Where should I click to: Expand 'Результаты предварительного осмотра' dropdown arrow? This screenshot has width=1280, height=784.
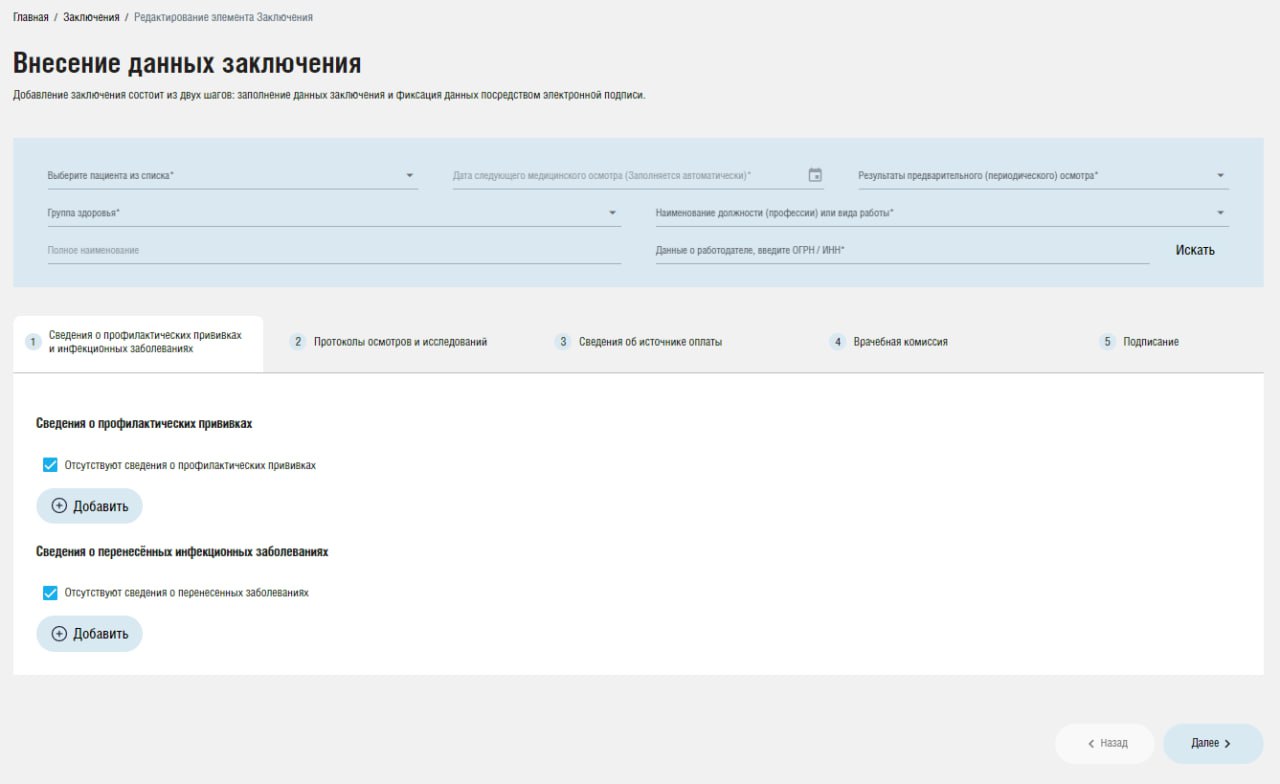tap(1221, 176)
